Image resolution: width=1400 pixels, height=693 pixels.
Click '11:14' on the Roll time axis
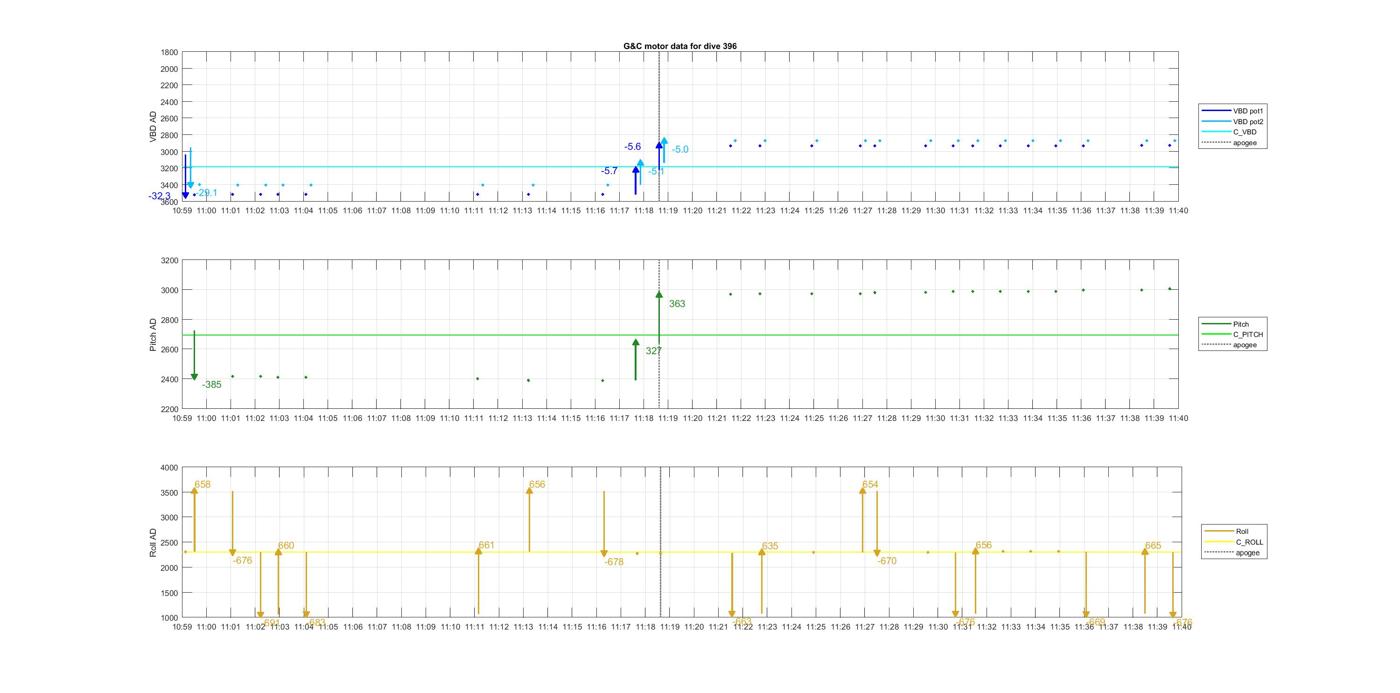pos(547,627)
